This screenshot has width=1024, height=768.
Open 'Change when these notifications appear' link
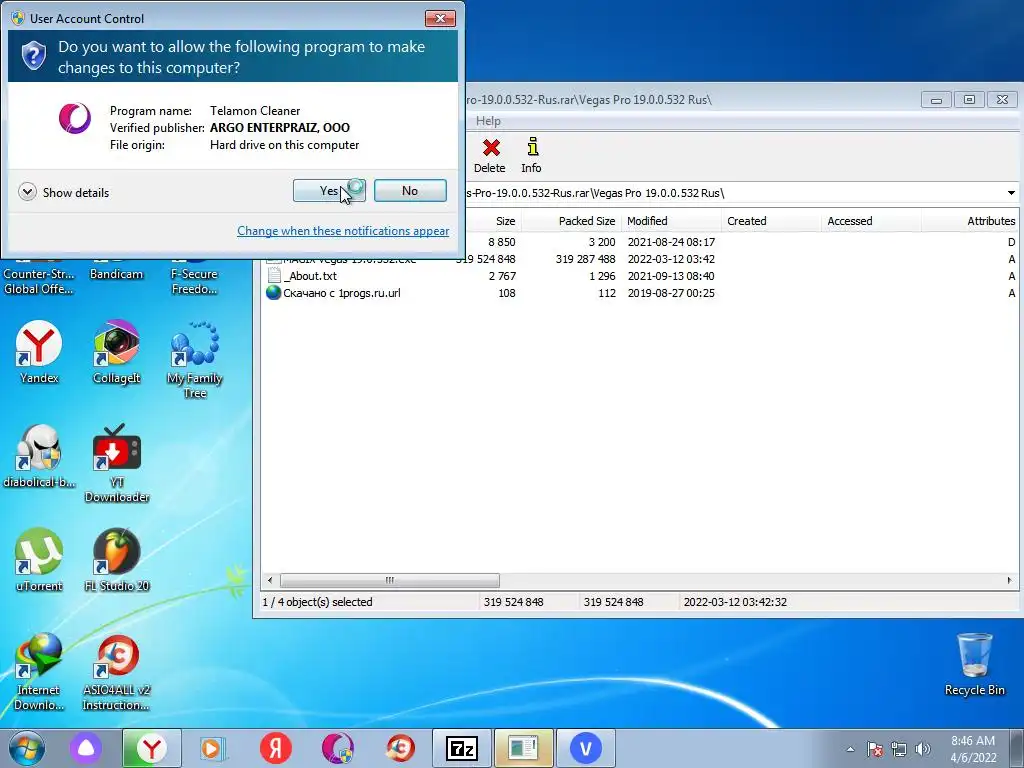coord(343,231)
